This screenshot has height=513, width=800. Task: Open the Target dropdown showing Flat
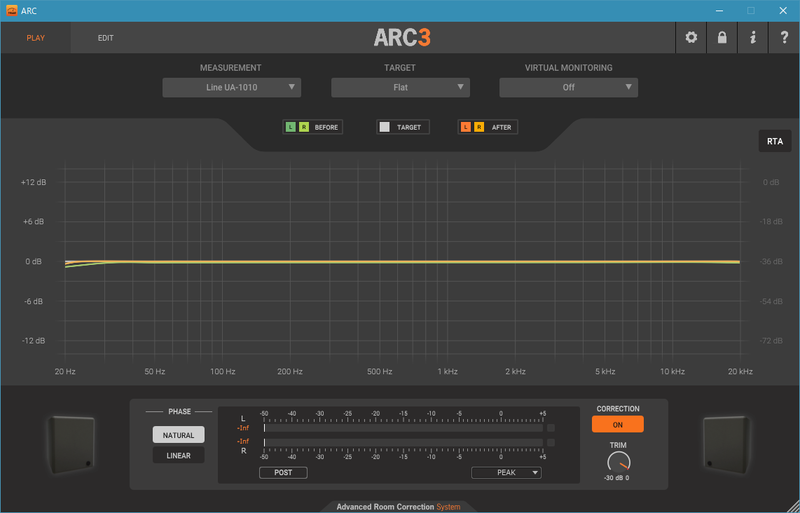tap(401, 87)
